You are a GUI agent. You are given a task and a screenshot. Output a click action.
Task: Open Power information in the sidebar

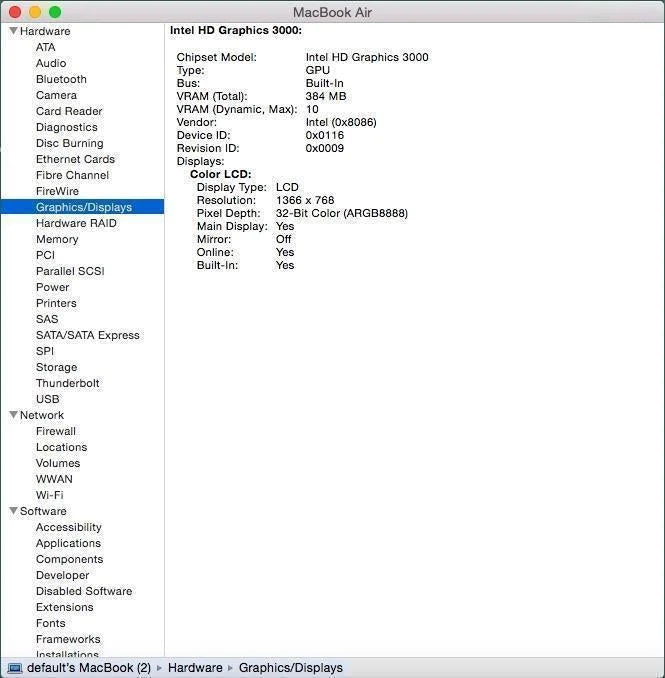(52, 287)
